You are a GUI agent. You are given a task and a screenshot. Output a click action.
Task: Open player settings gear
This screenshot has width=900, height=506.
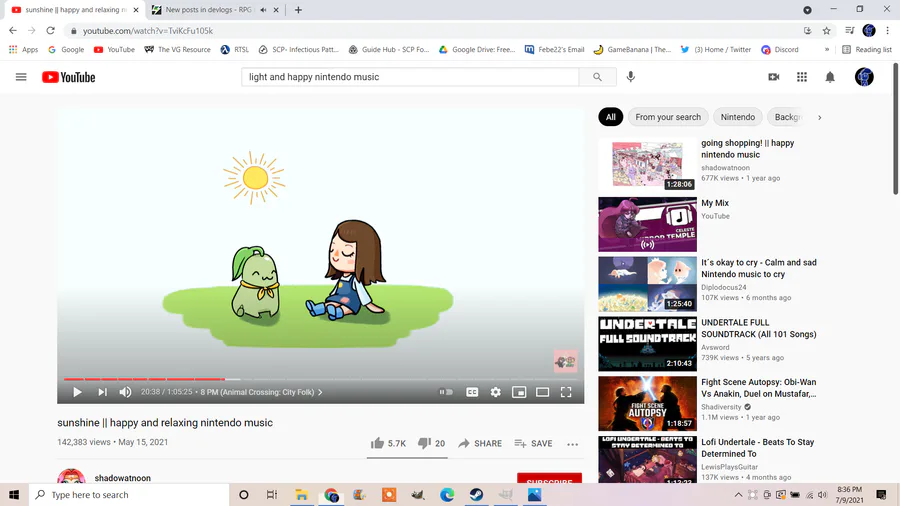click(x=495, y=392)
